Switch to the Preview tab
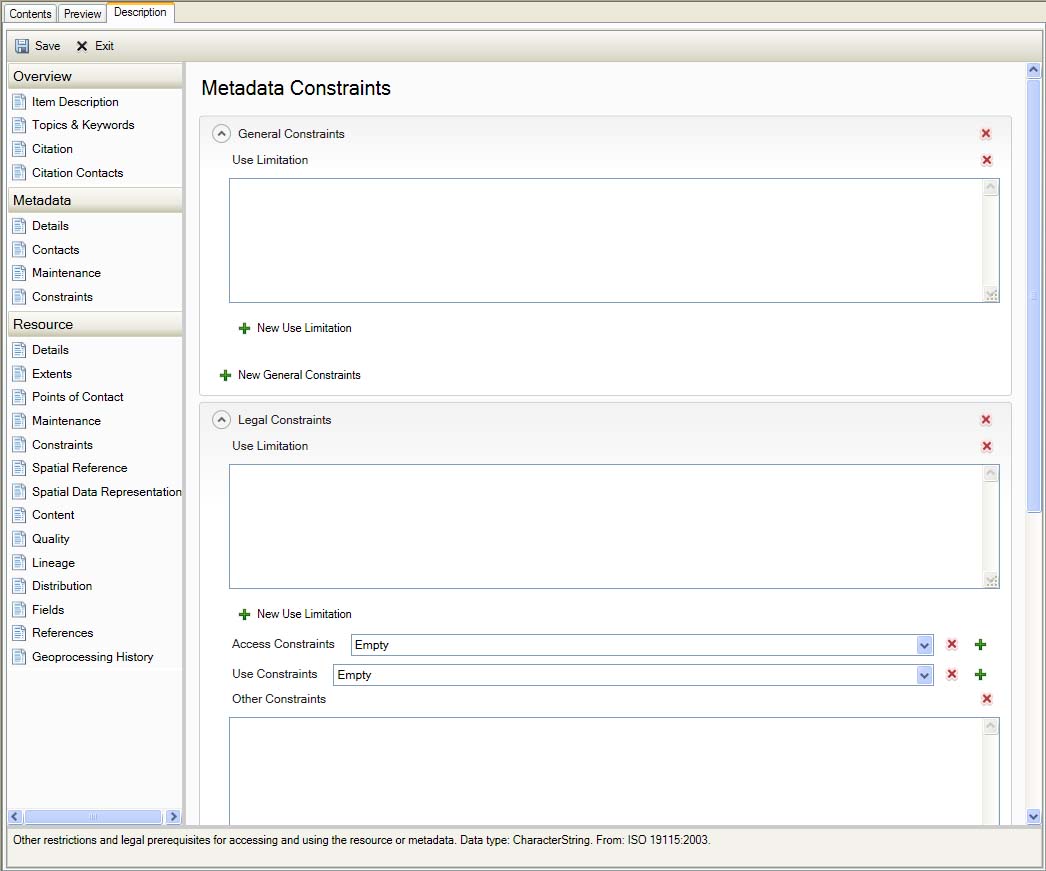1046x871 pixels. point(82,14)
